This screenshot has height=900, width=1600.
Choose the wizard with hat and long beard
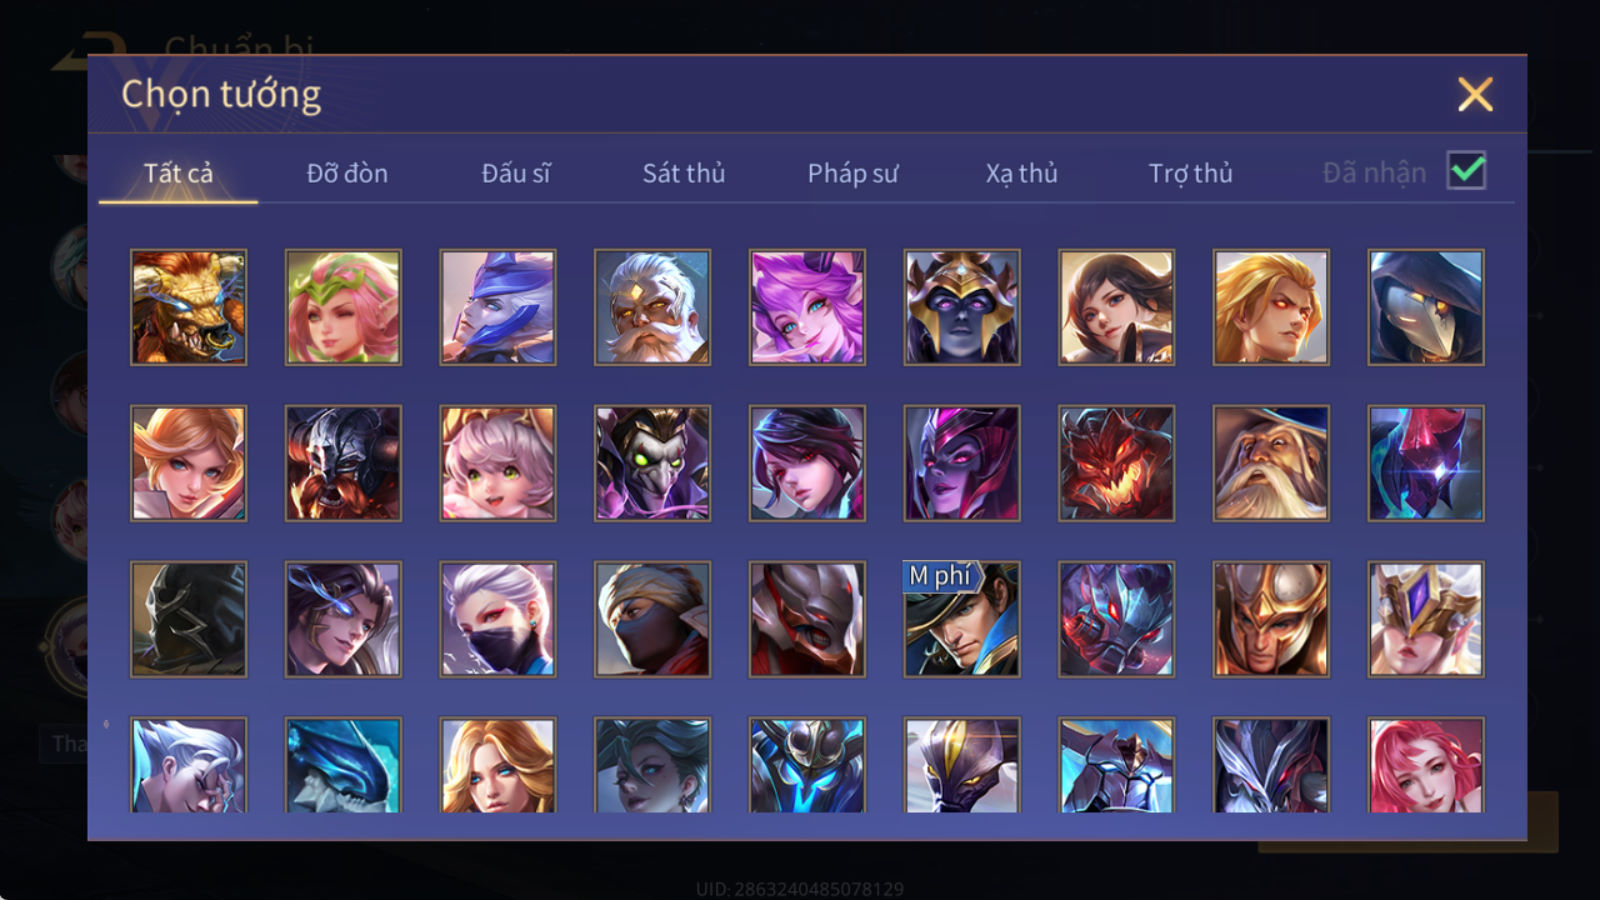click(1271, 463)
